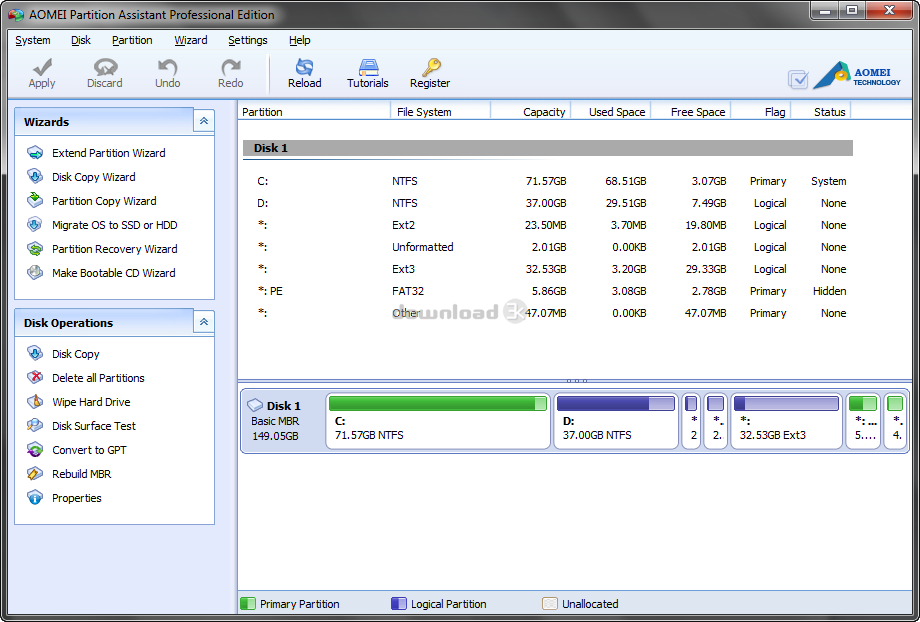920x622 pixels.
Task: Sort by Partition column header
Action: click(314, 111)
